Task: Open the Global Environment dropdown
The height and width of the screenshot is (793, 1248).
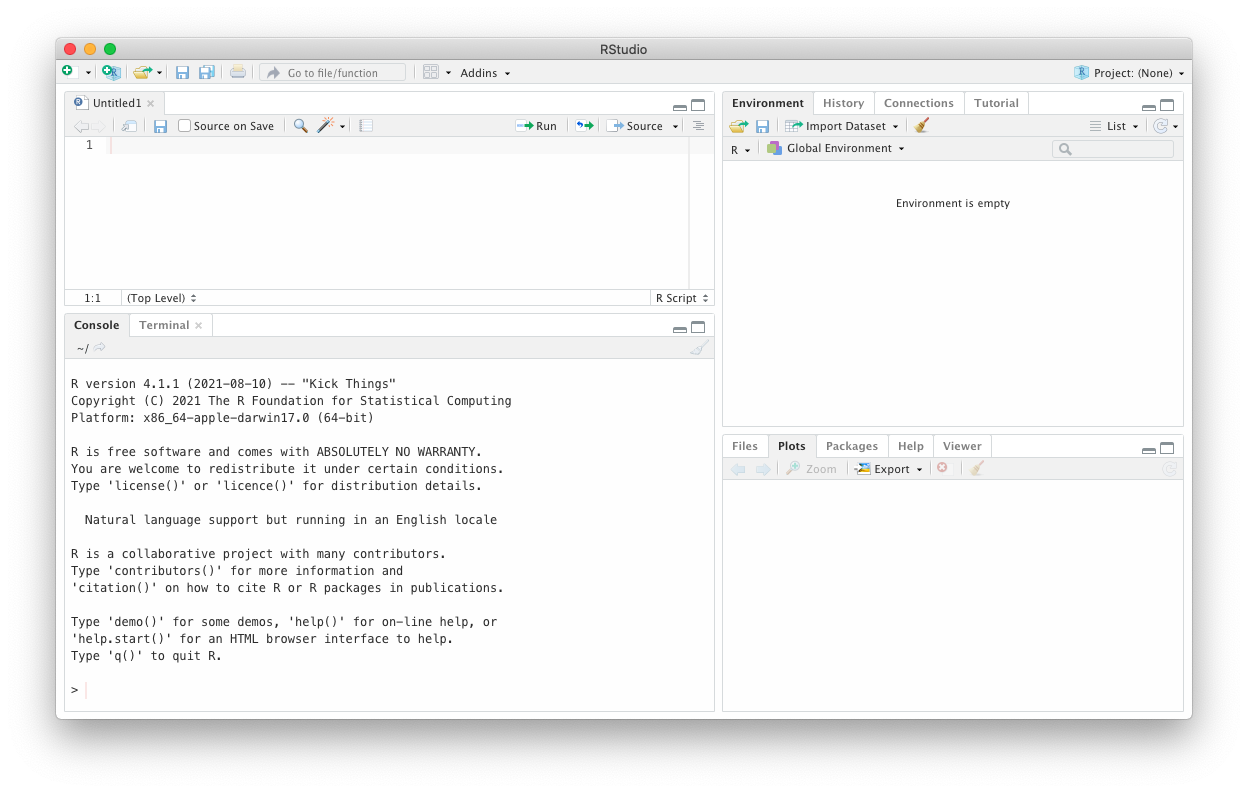Action: (836, 148)
